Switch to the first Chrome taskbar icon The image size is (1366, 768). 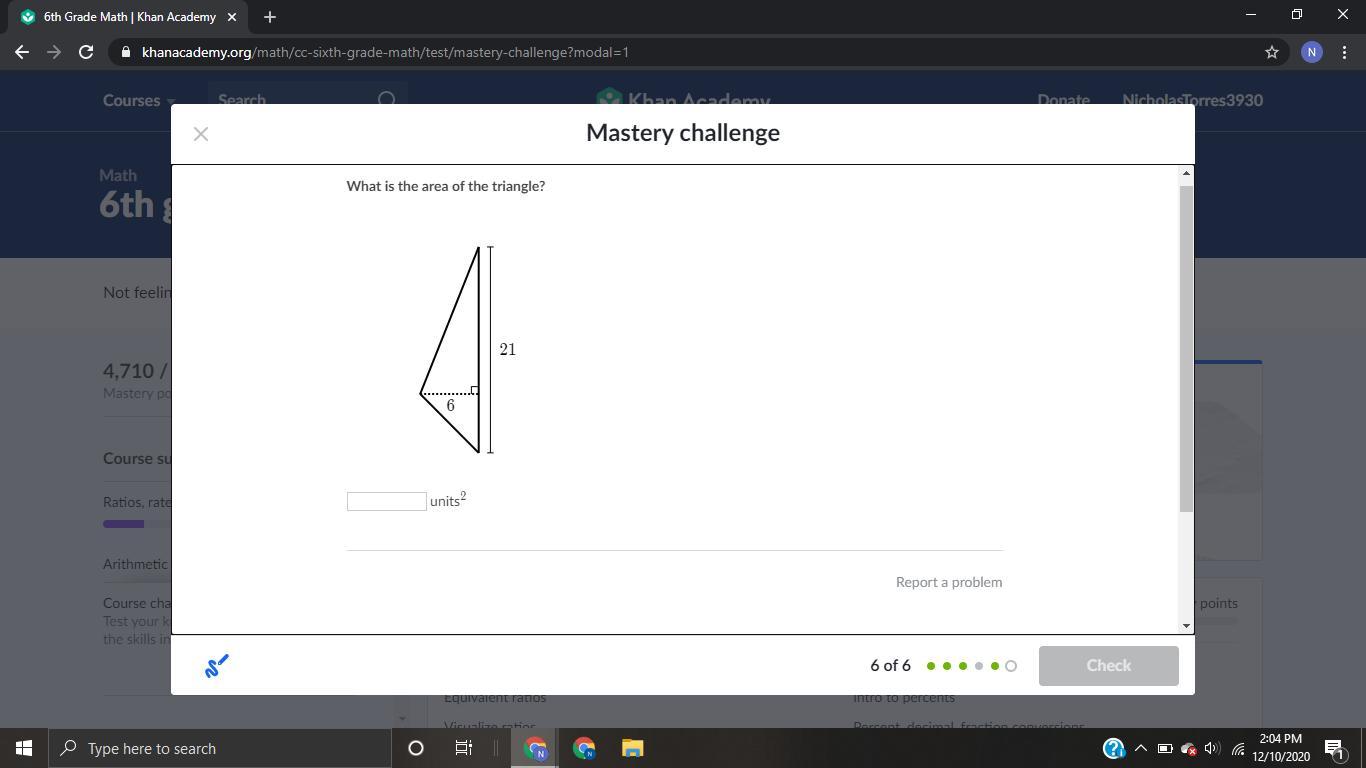click(x=536, y=748)
